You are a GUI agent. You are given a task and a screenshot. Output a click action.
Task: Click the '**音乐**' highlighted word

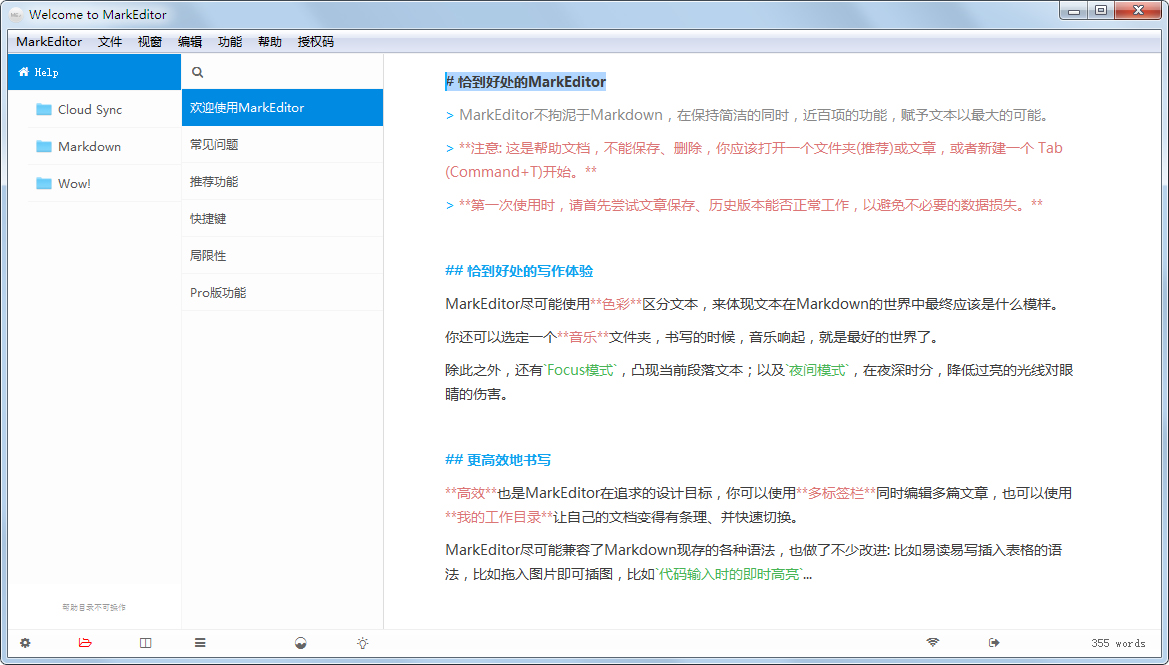(x=583, y=337)
